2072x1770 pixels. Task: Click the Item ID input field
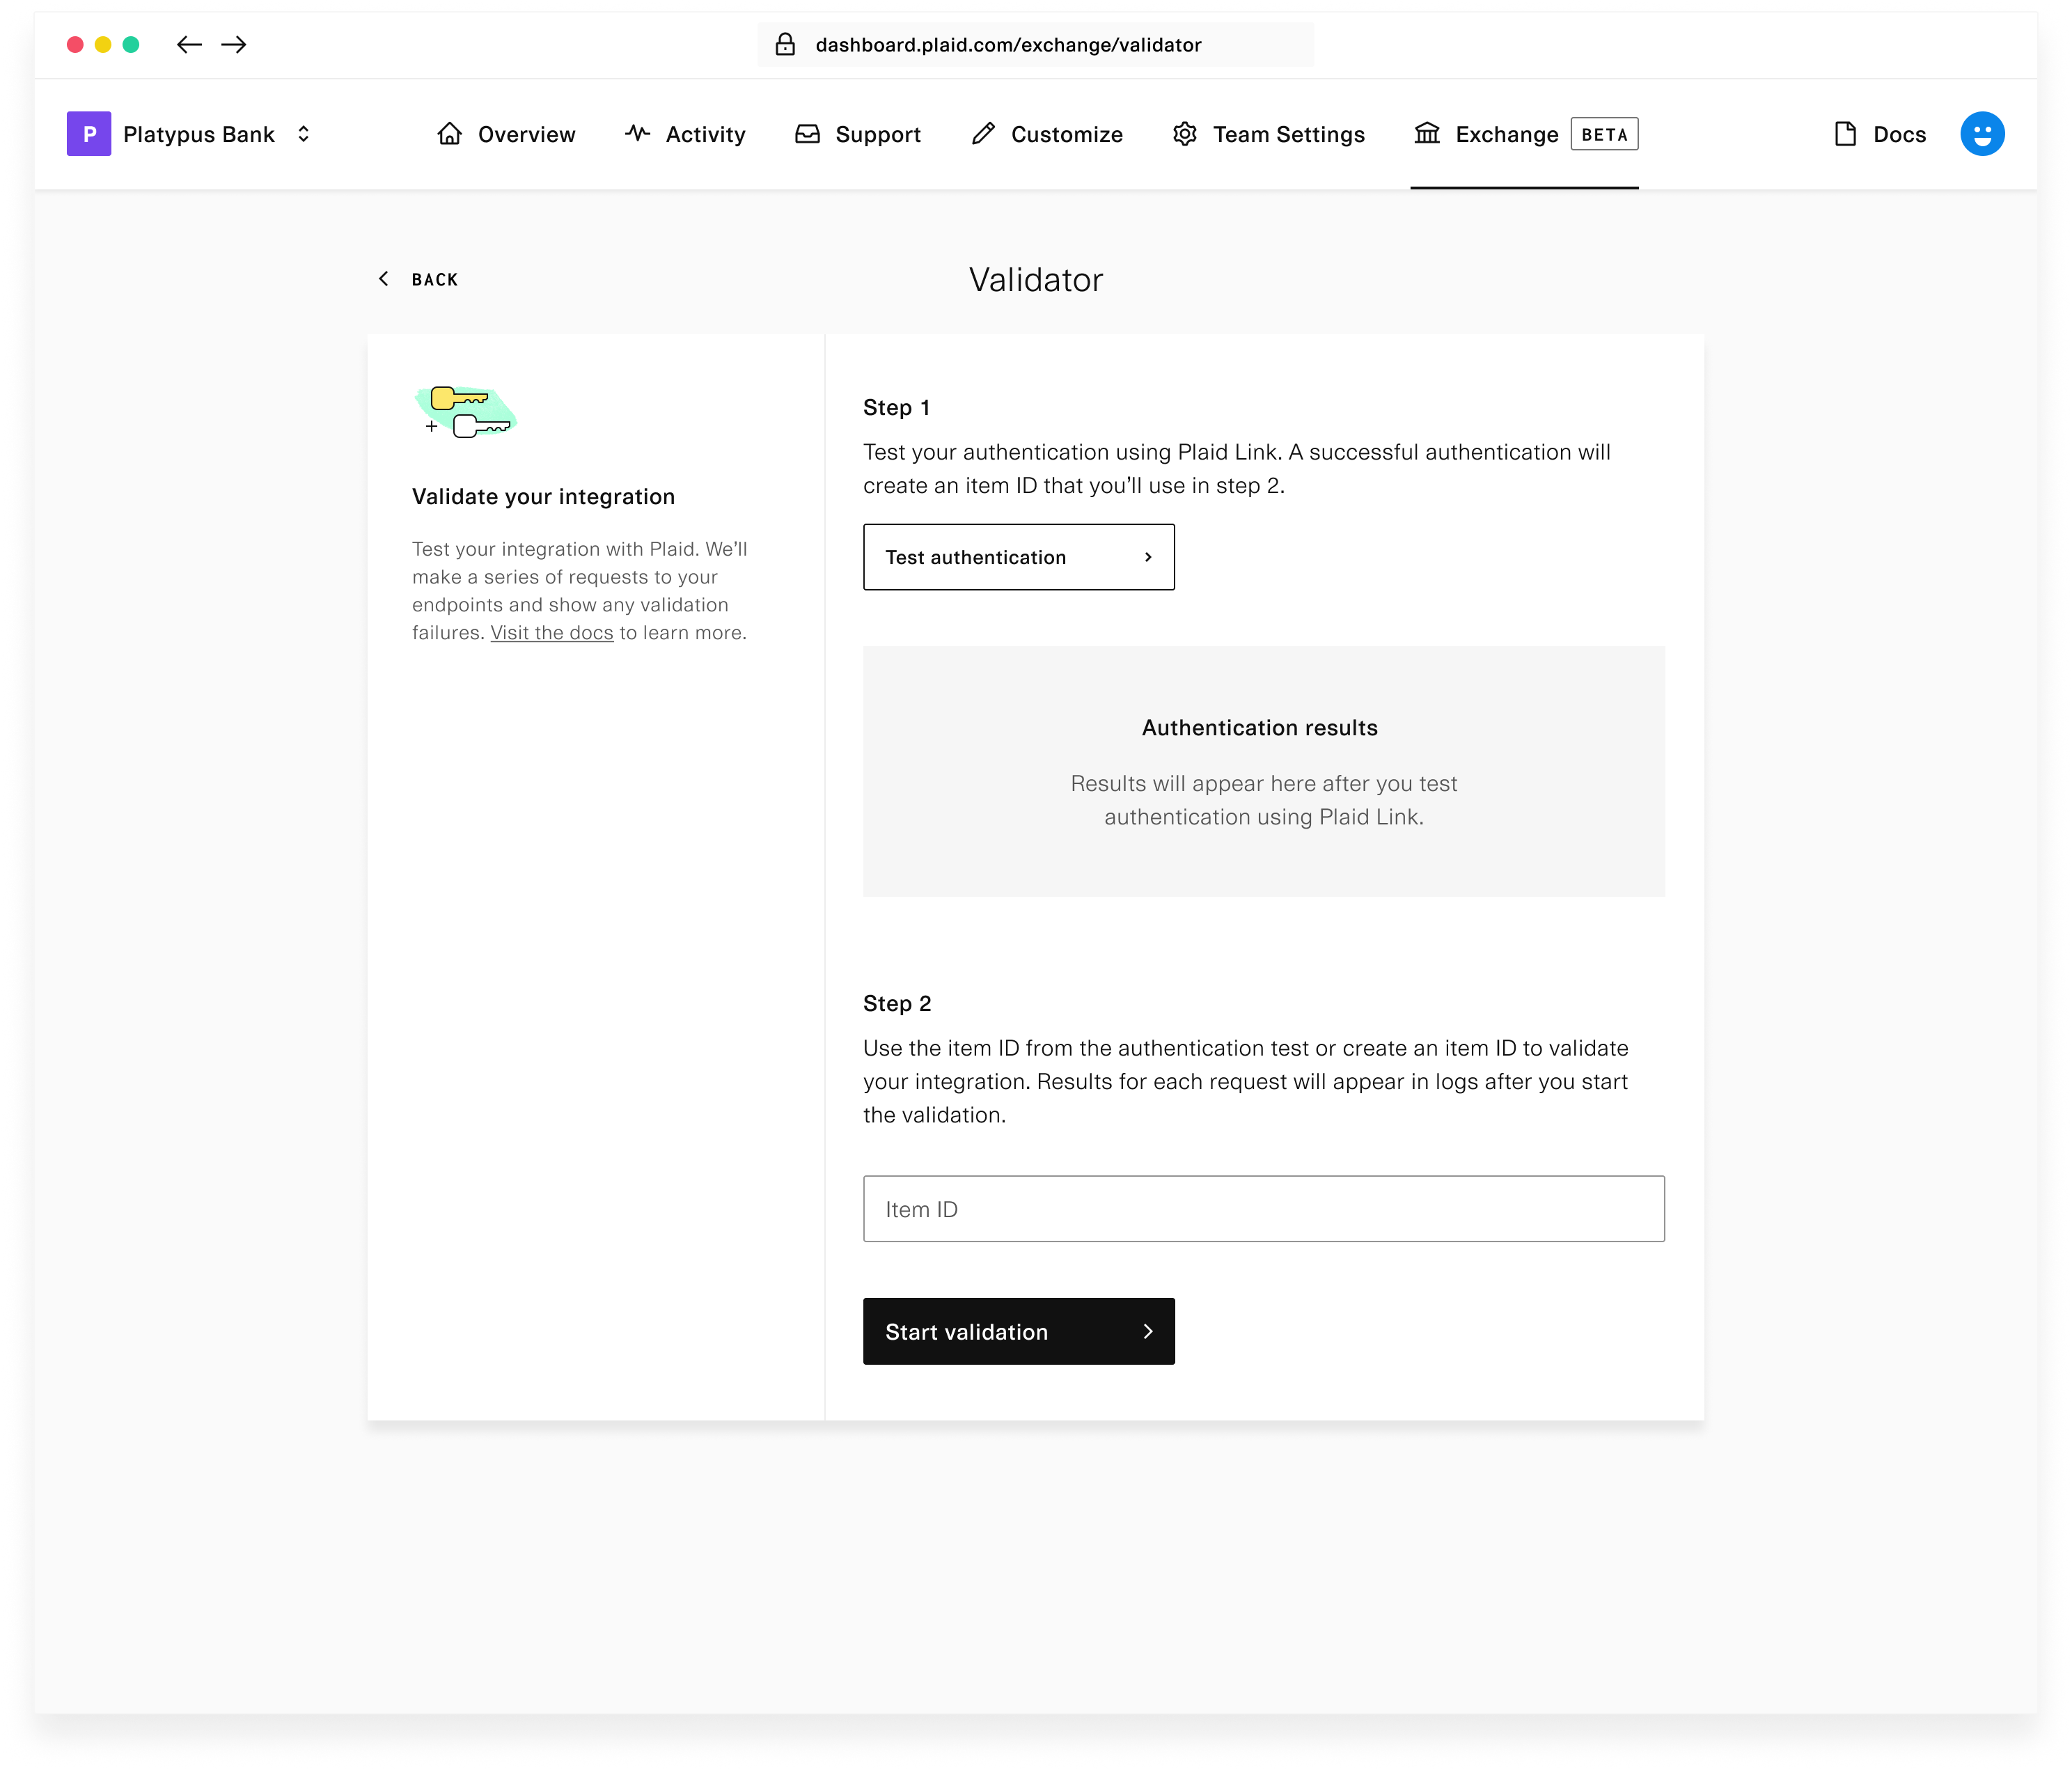point(1262,1208)
